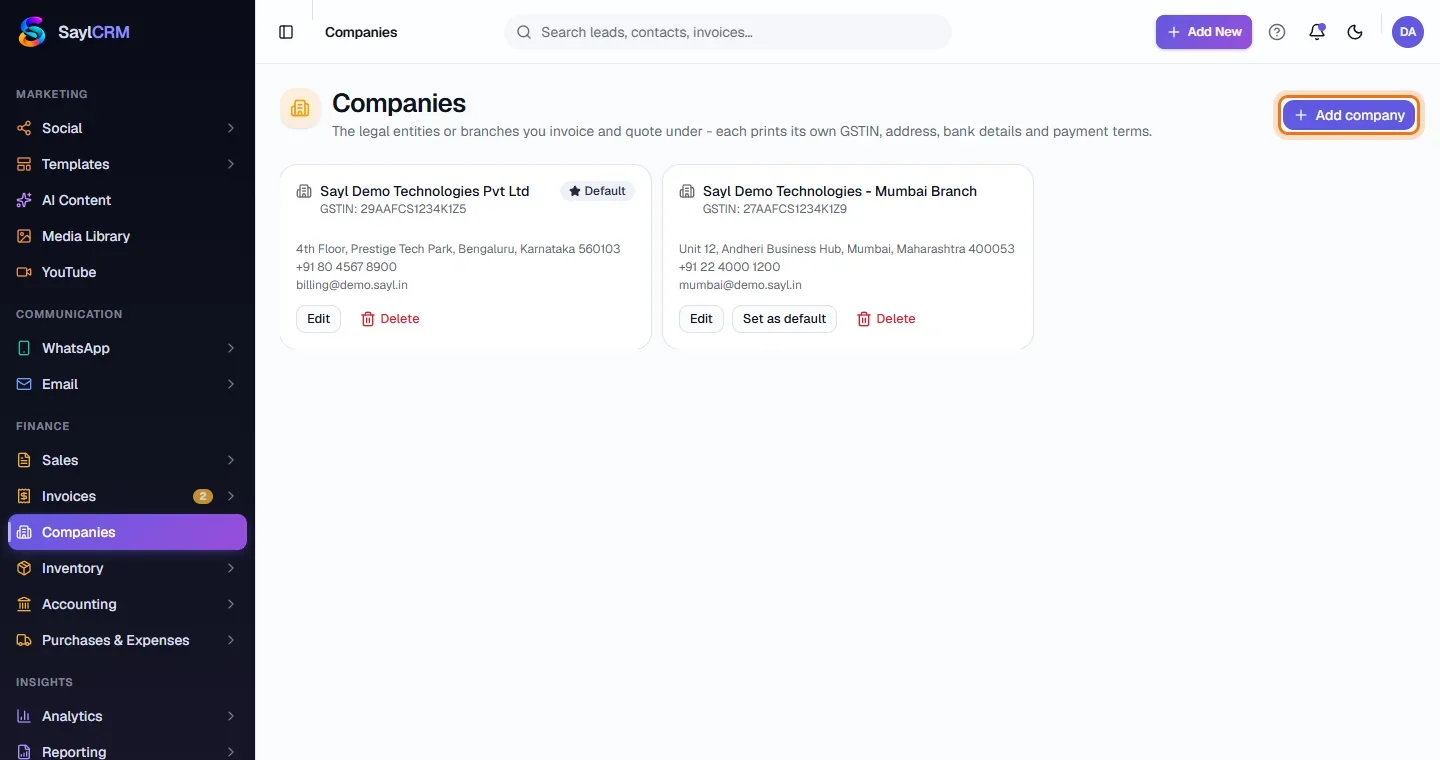Screen dimensions: 1440x760
Task: Delete the Mumbai Branch company
Action: 886,319
